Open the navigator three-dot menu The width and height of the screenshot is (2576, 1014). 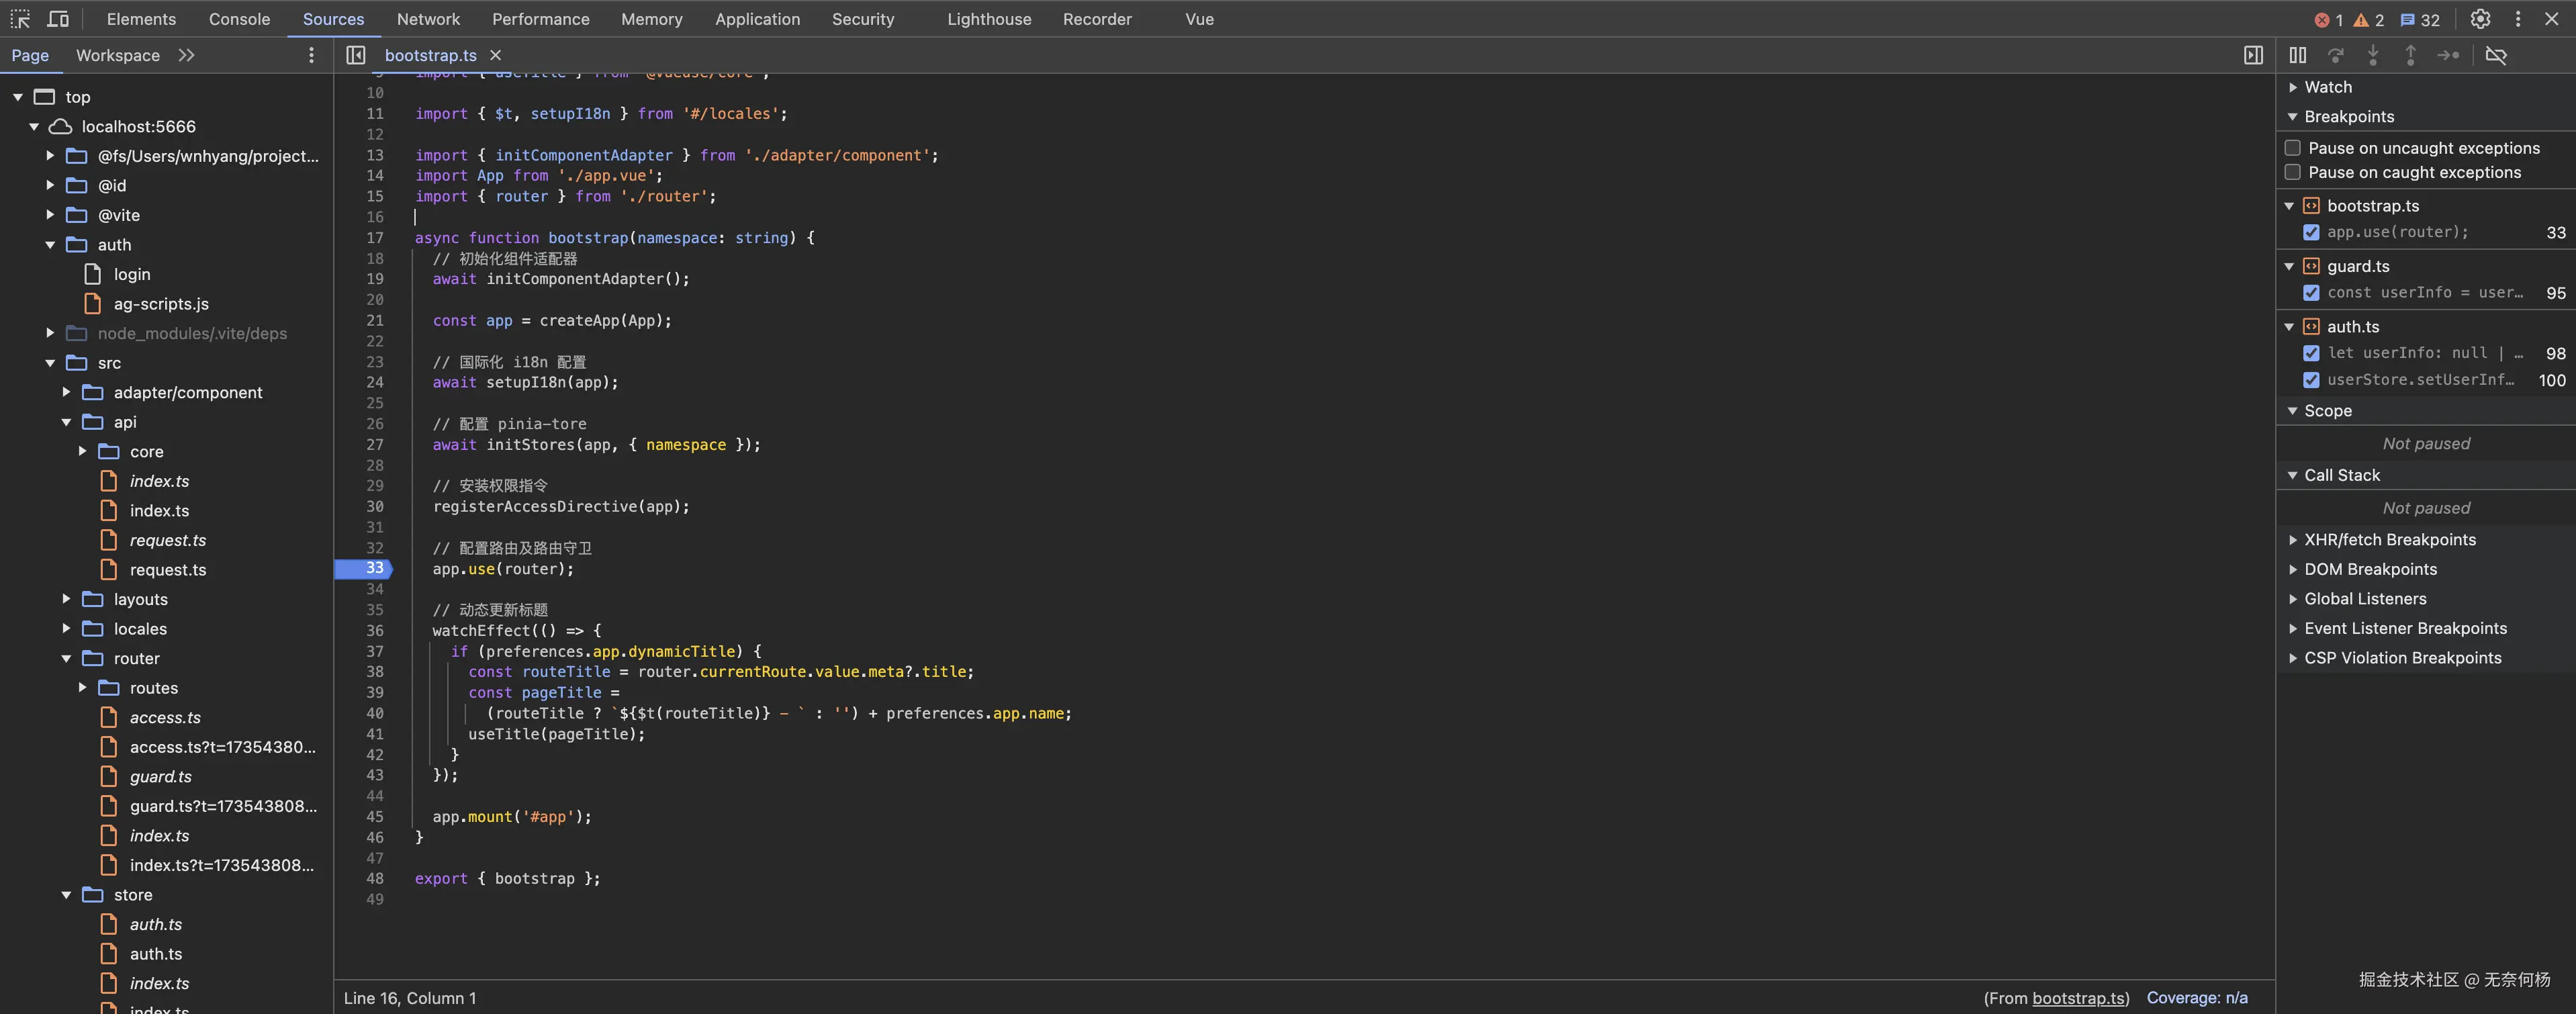point(311,55)
